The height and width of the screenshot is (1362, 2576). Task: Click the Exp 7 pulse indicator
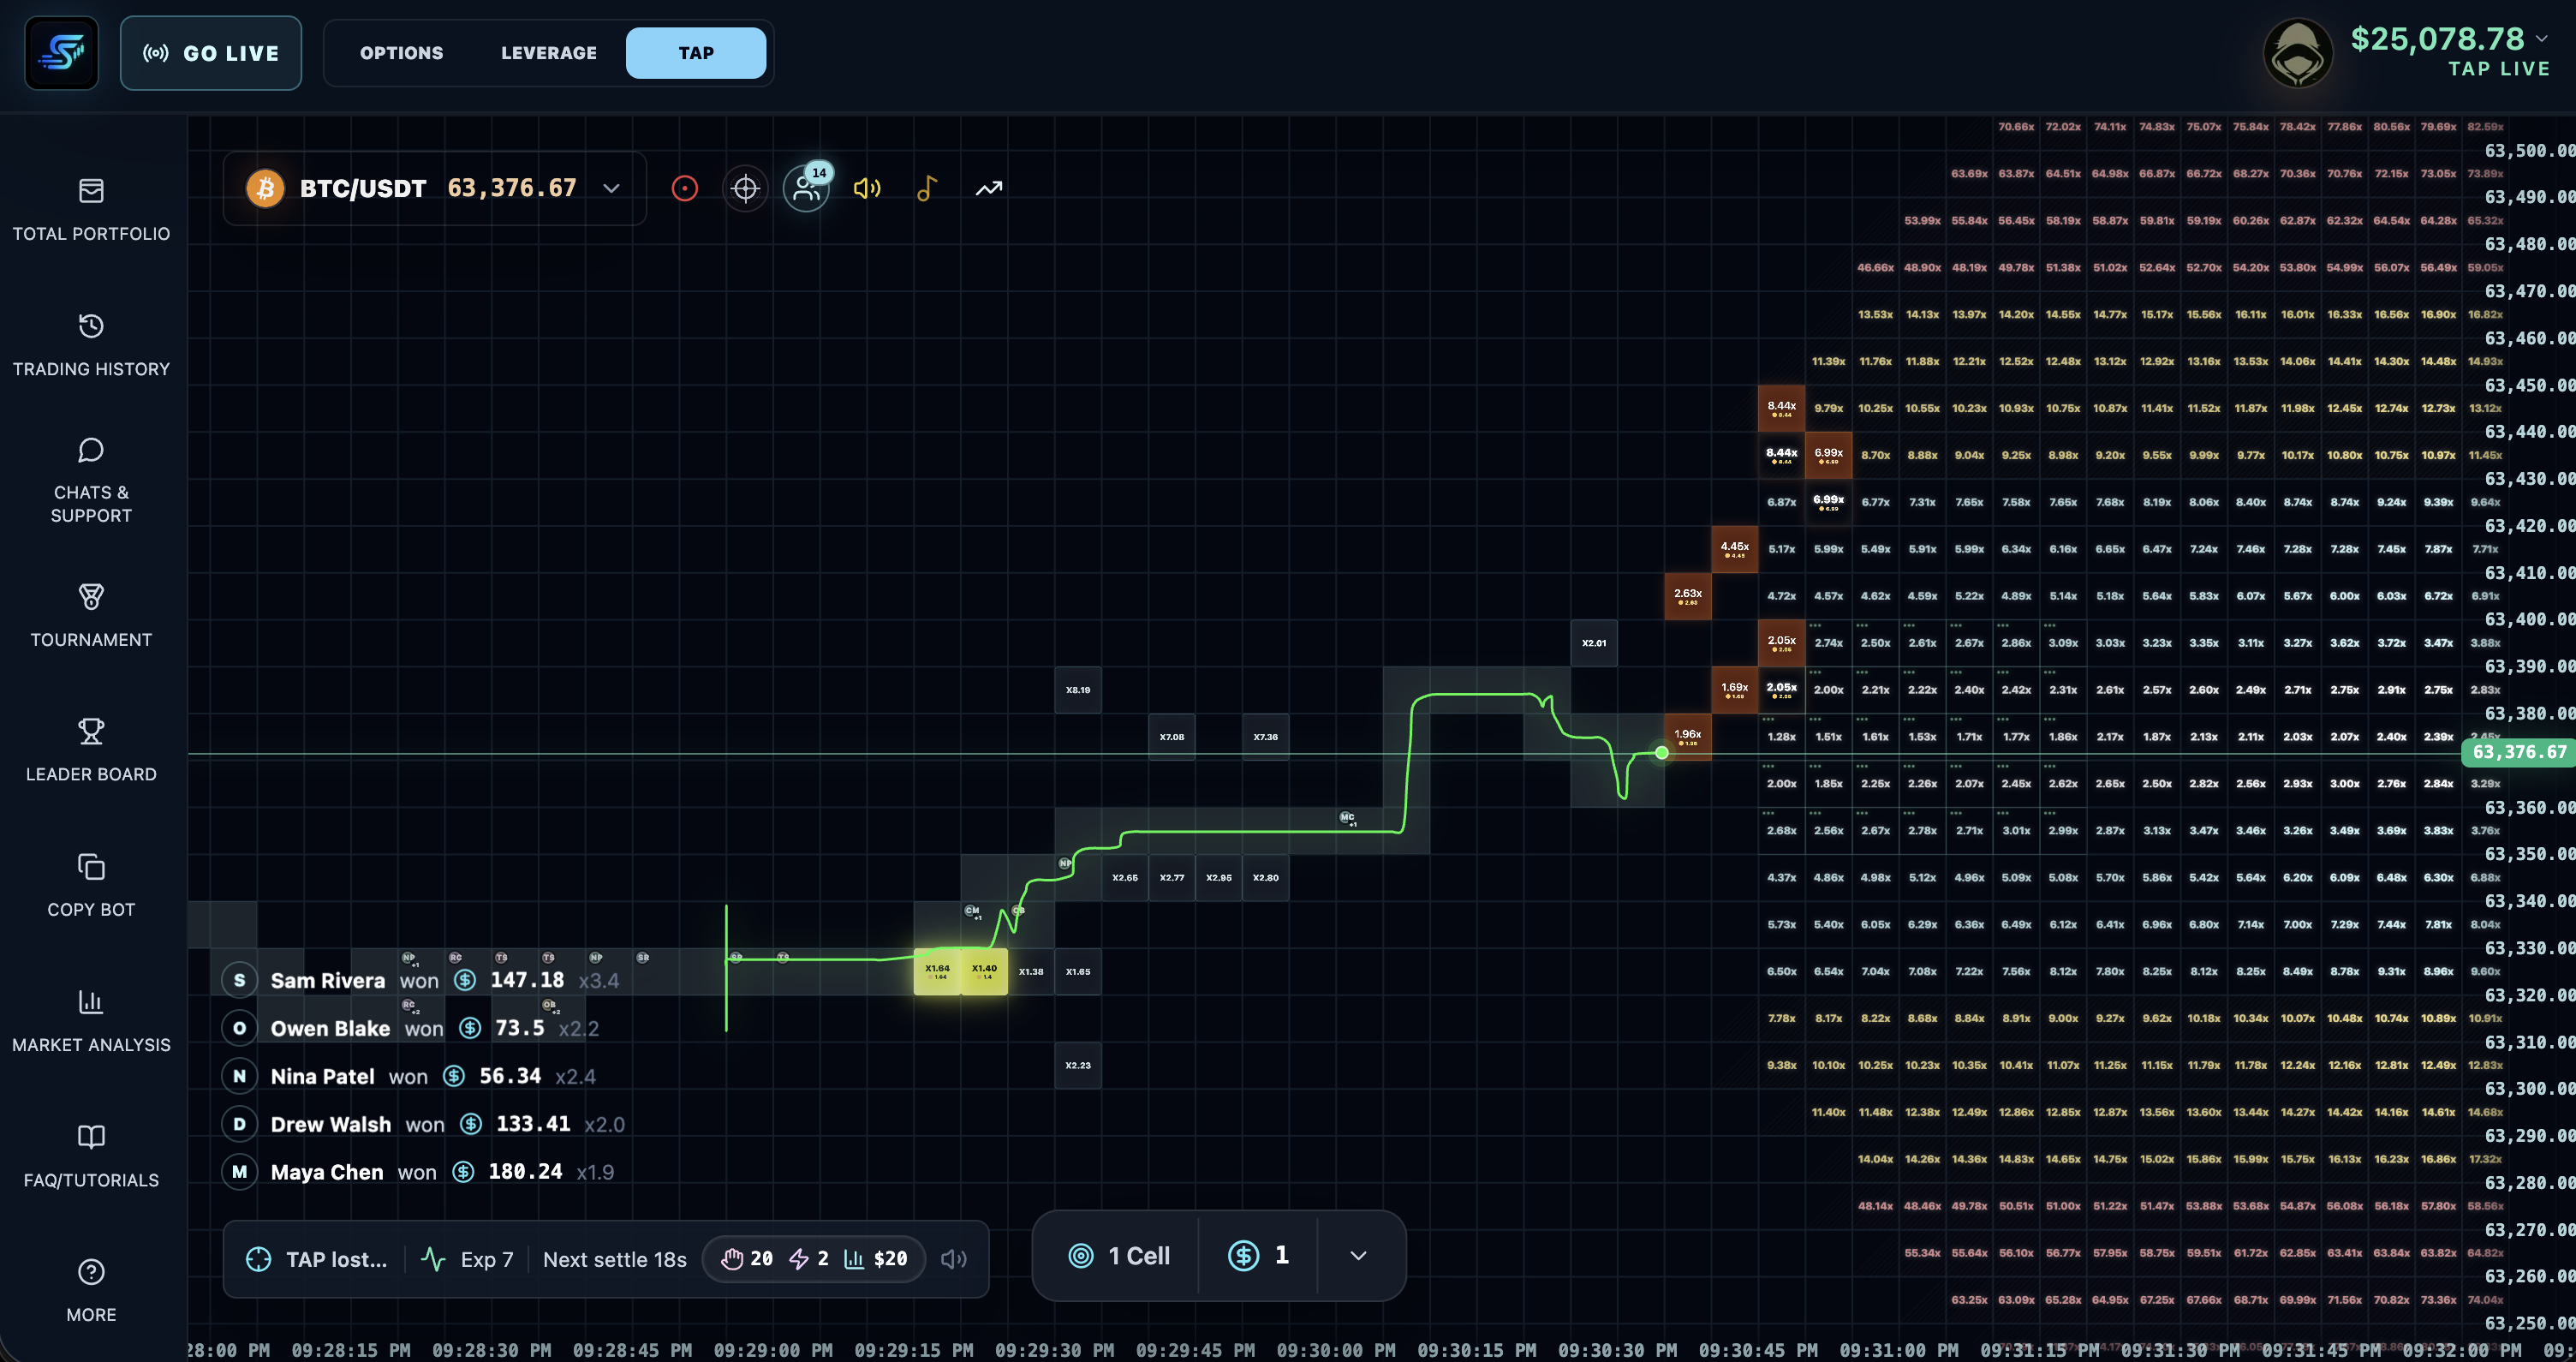(x=467, y=1259)
